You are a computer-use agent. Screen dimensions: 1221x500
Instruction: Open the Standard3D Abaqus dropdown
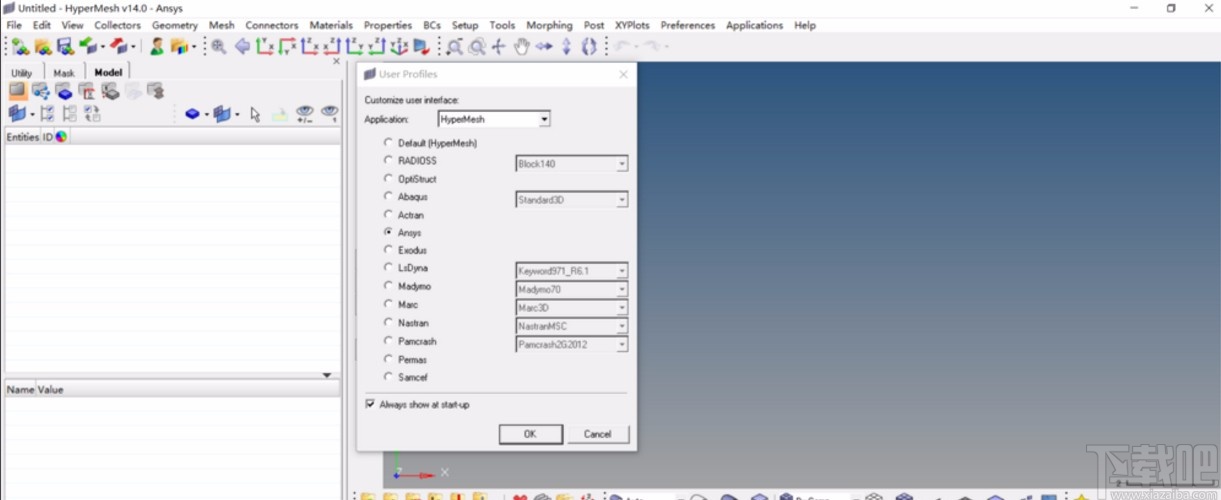pos(622,200)
